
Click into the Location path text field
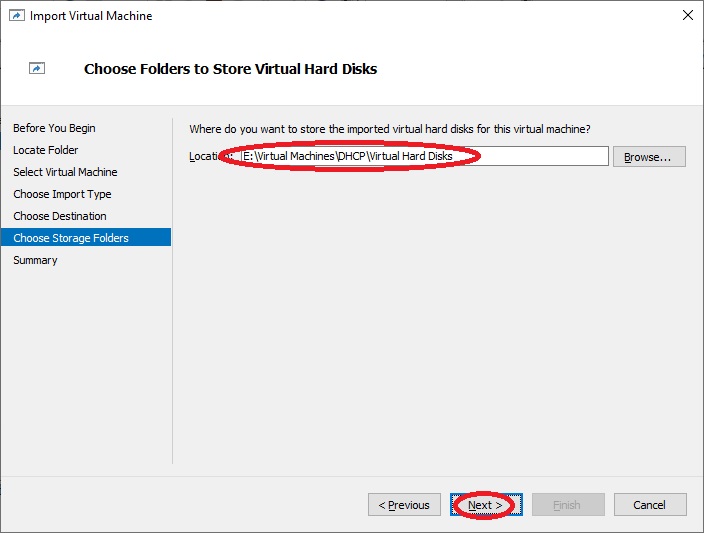point(424,156)
